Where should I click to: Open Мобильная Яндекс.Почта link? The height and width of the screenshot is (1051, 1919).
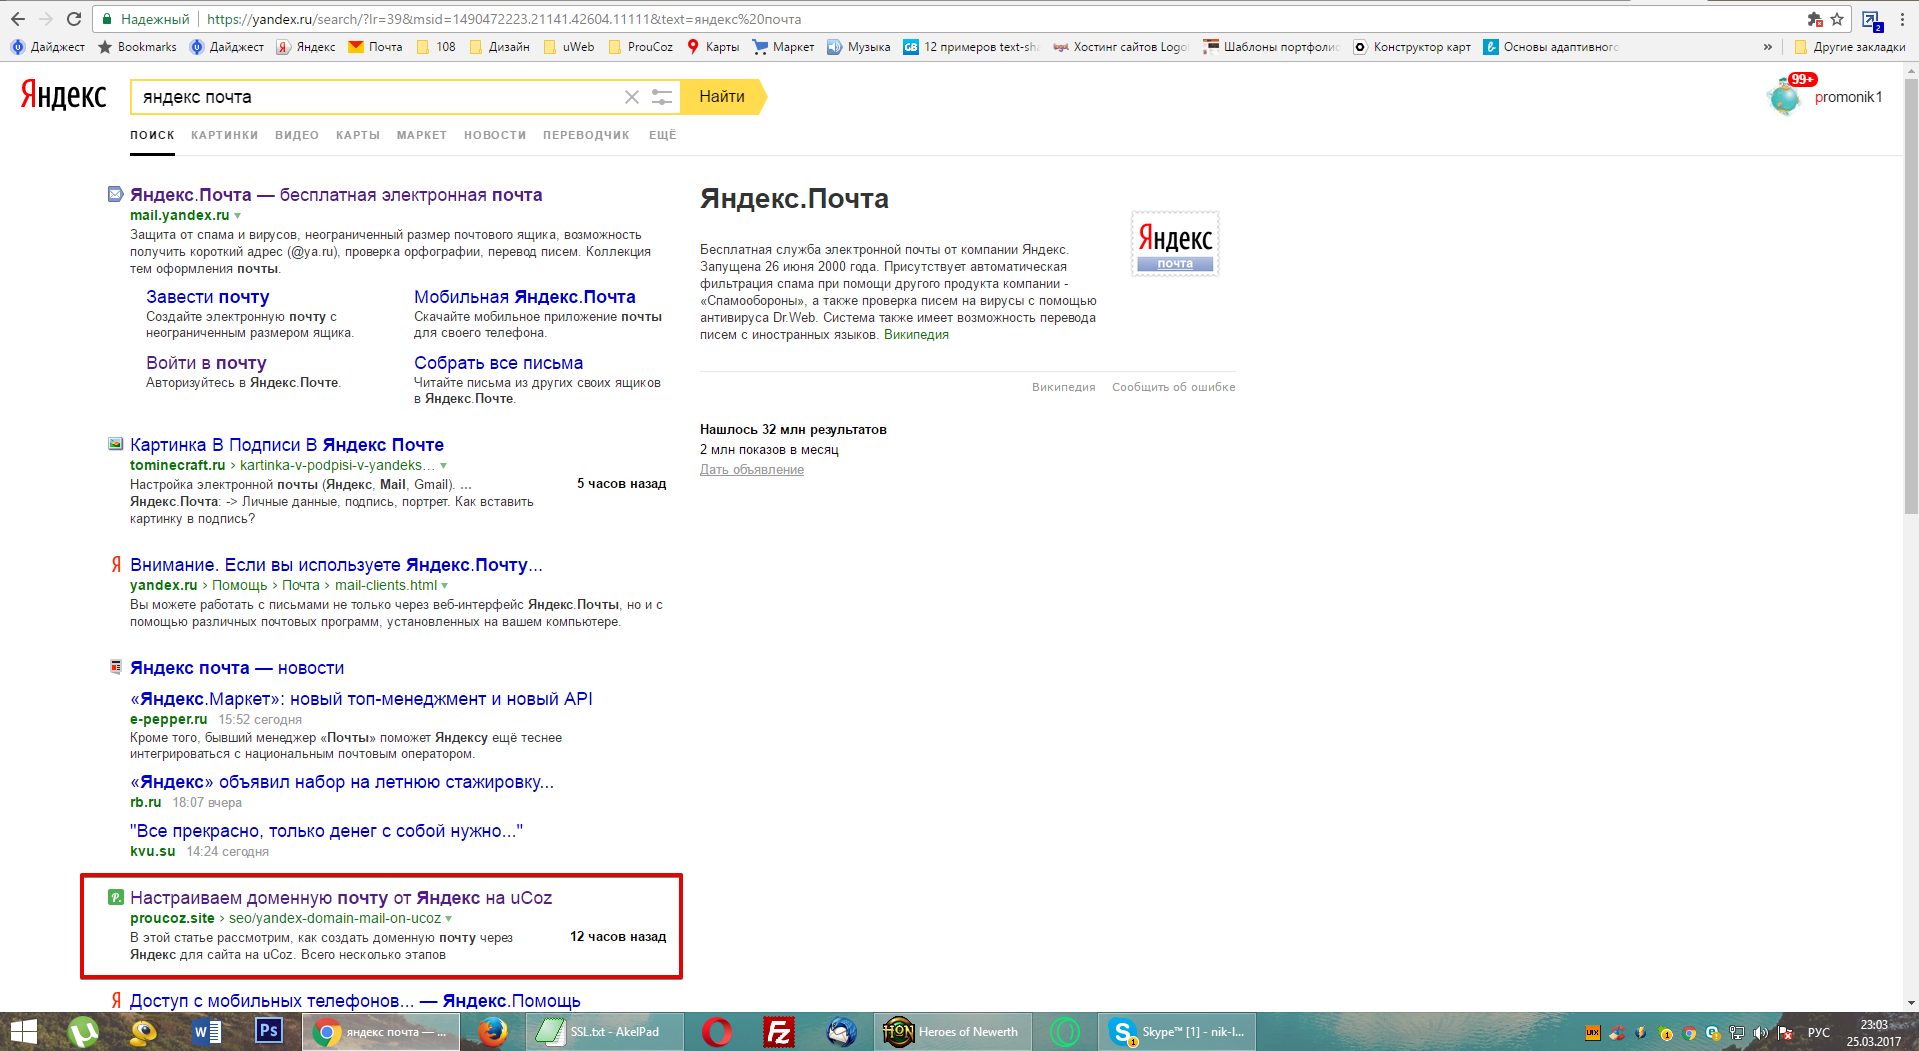525,297
